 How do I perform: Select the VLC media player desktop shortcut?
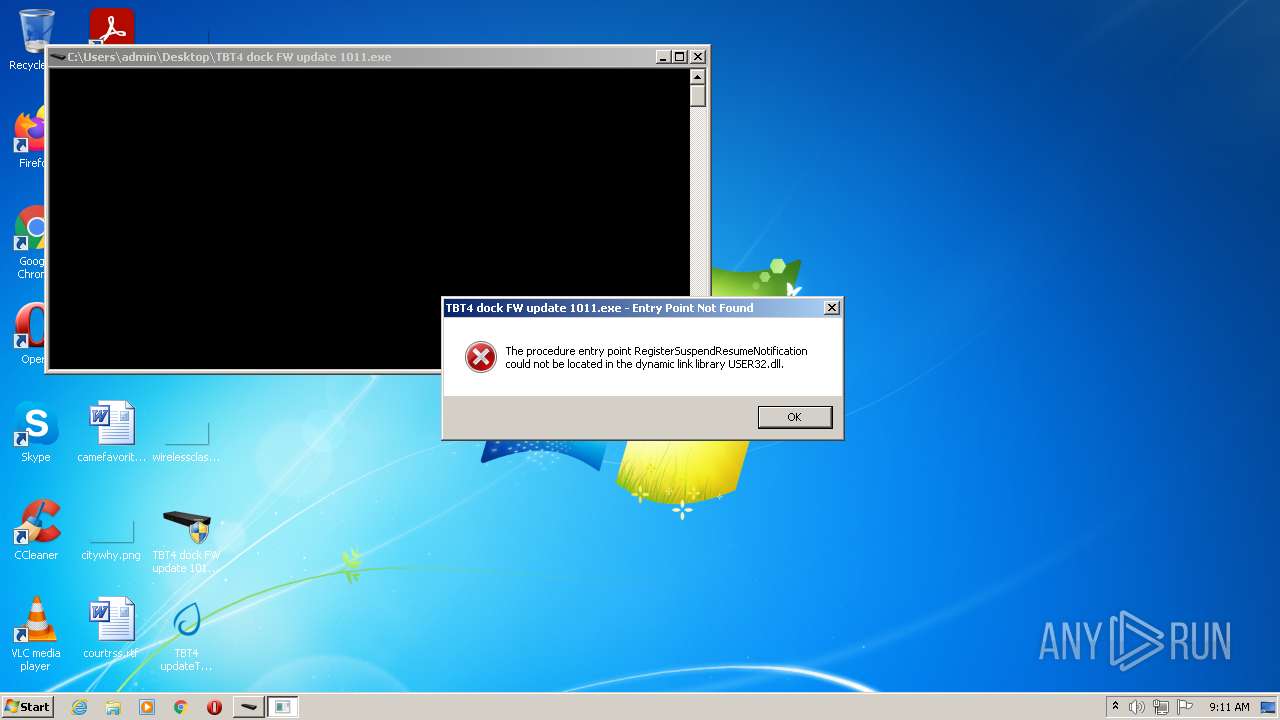click(x=36, y=634)
